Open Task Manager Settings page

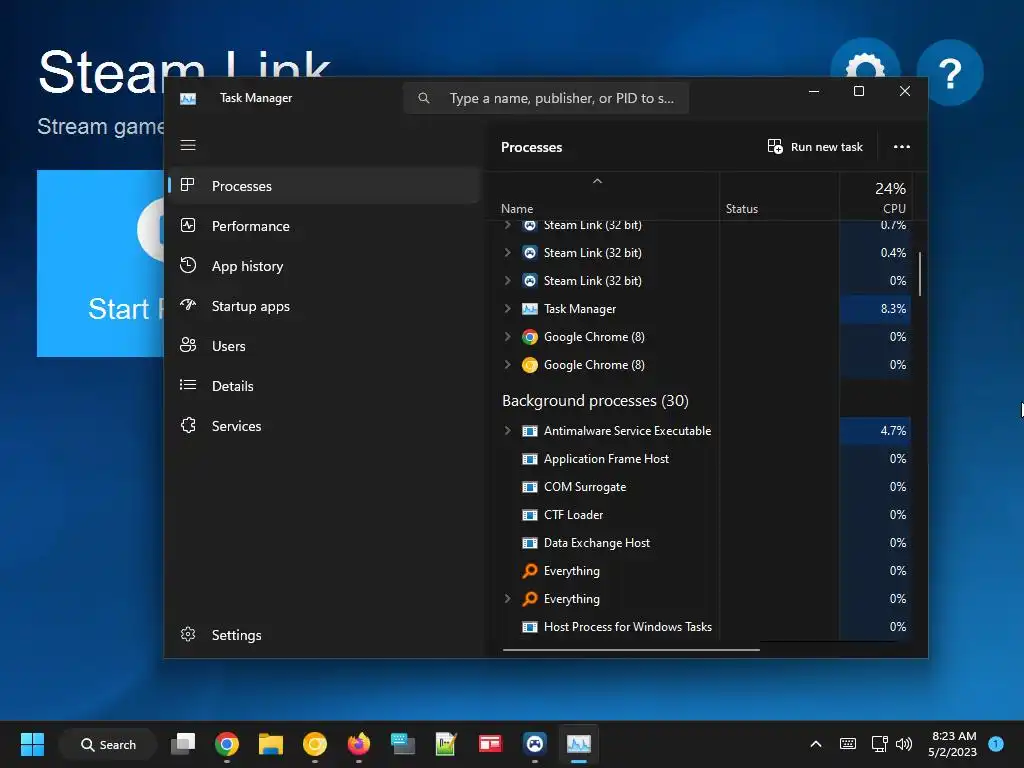click(x=324, y=635)
